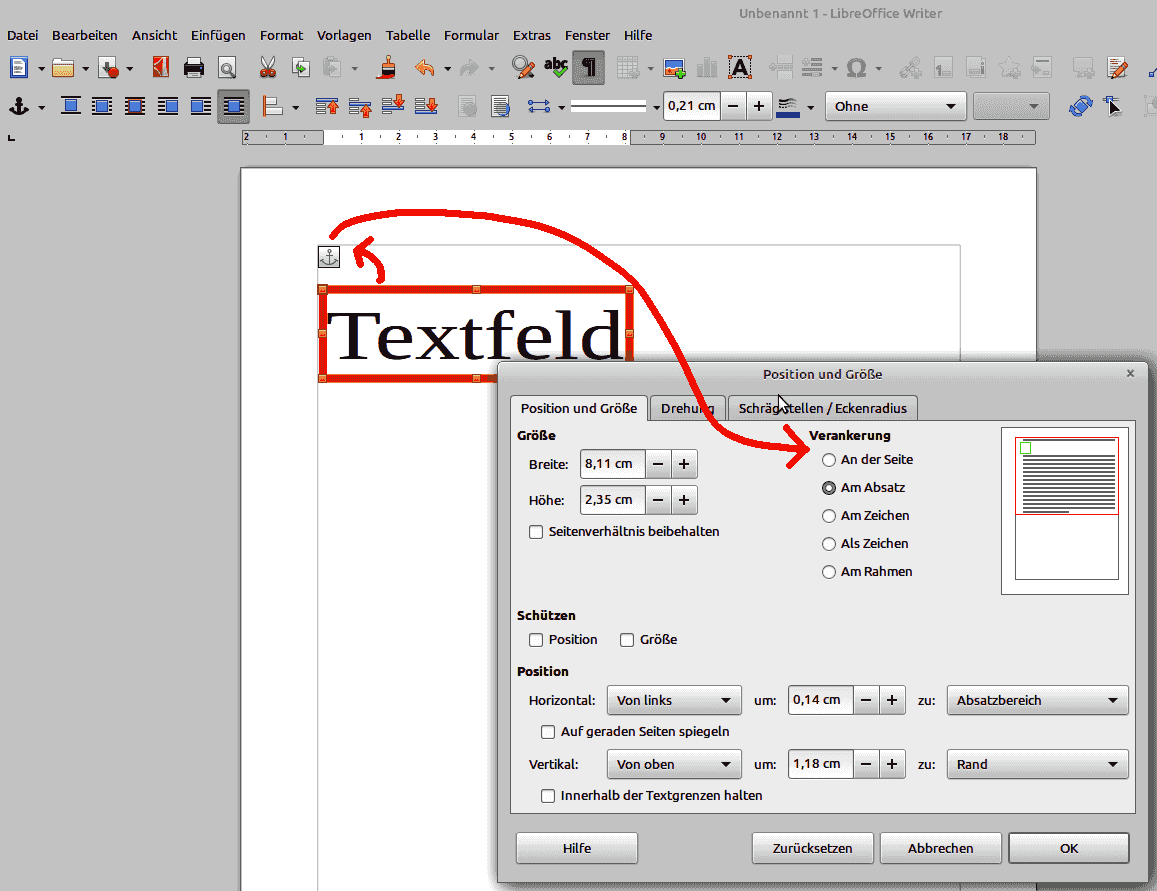The image size is (1157, 891).
Task: Click the Breite width input field
Action: click(611, 463)
